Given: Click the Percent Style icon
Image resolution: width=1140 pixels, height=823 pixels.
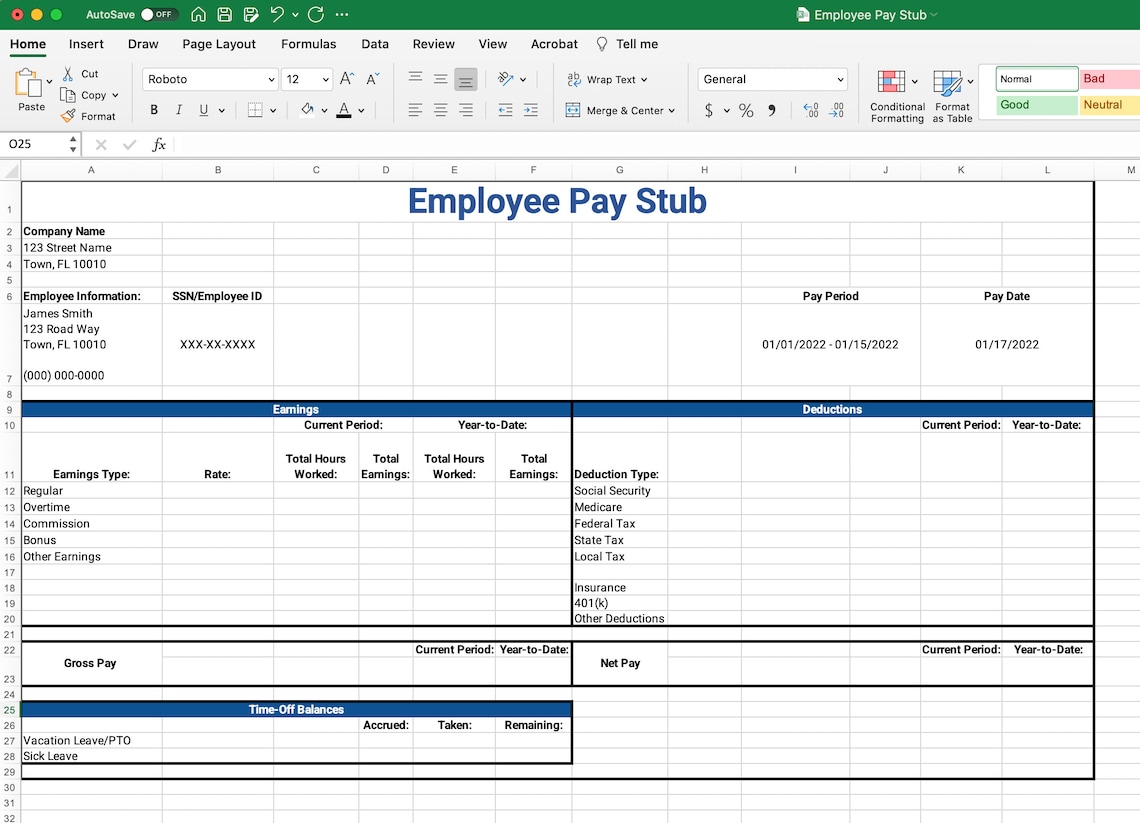Looking at the screenshot, I should point(746,111).
